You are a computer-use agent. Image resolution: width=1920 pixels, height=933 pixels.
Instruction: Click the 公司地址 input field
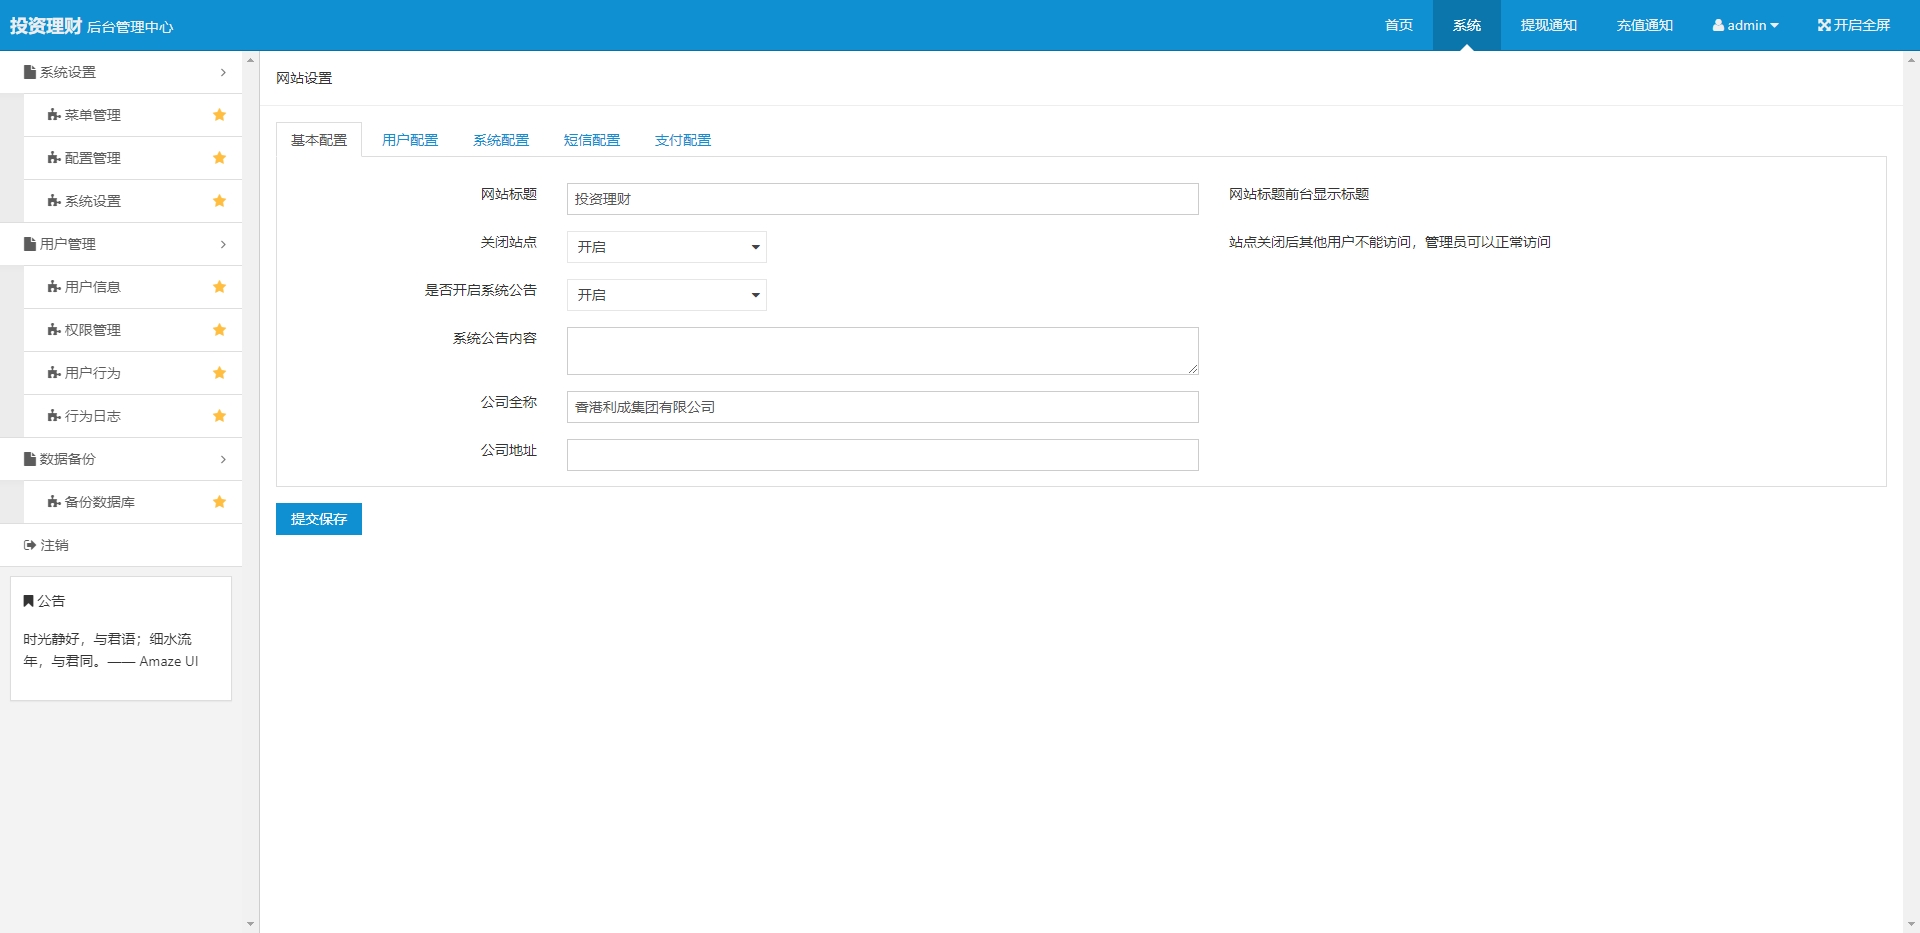pos(882,455)
